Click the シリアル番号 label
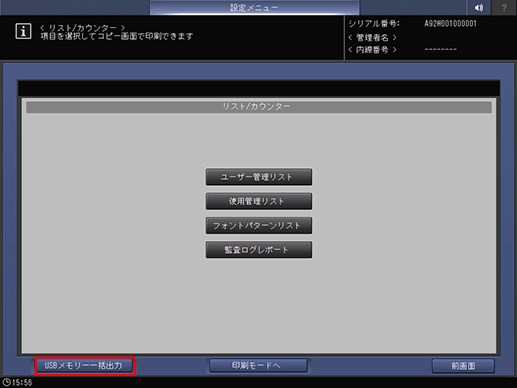The height and width of the screenshot is (388, 517). tap(374, 24)
